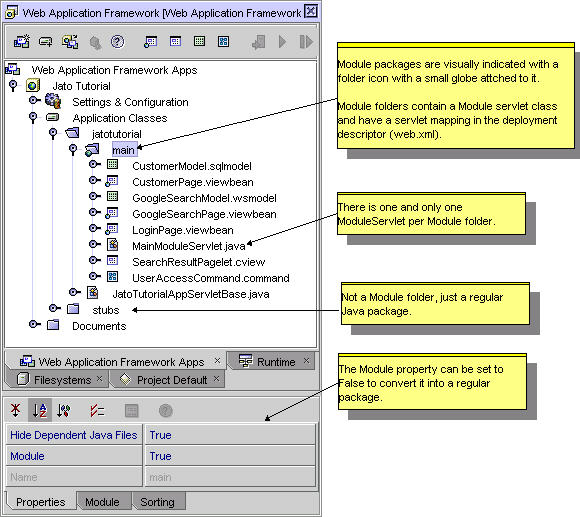Open the Properties sheet tab

click(41, 502)
